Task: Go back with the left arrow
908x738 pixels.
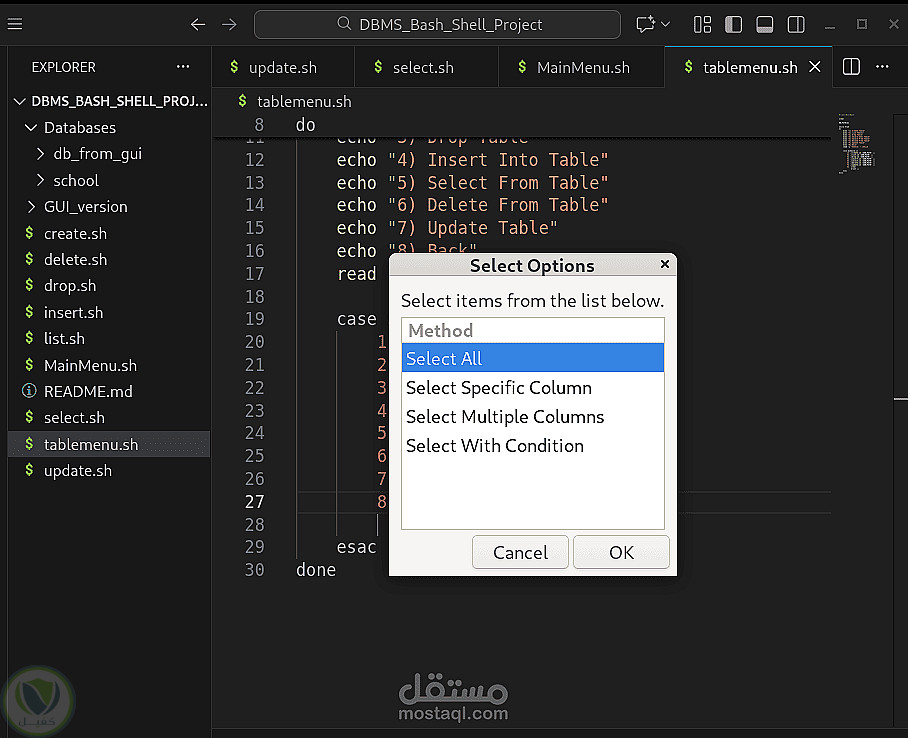Action: point(198,24)
